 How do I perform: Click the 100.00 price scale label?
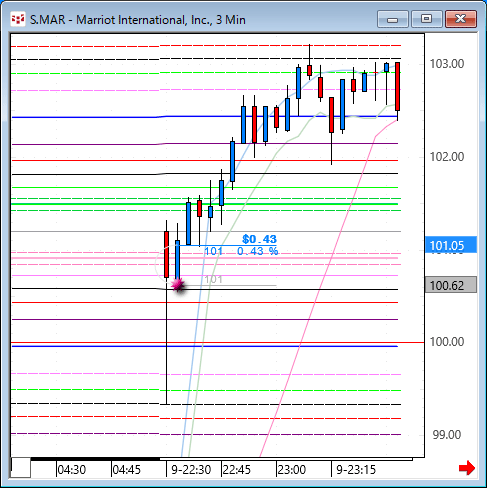[447, 342]
